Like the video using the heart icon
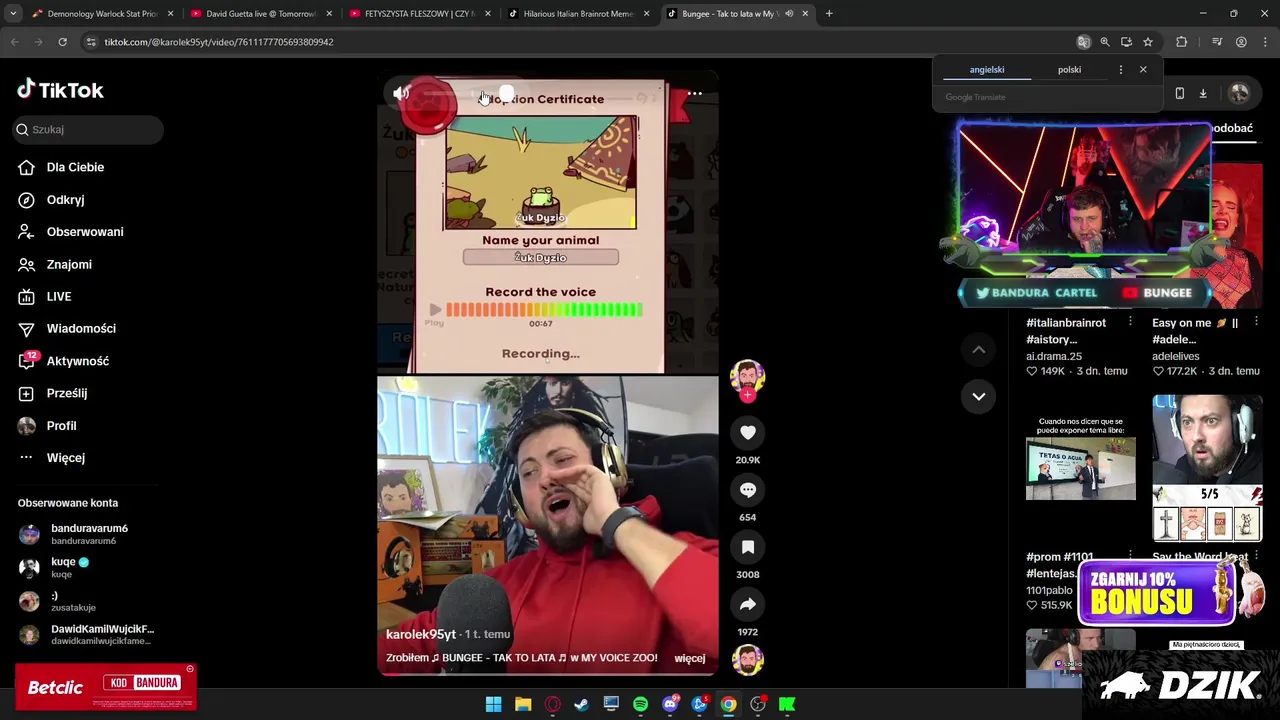1280x720 pixels. click(x=748, y=432)
